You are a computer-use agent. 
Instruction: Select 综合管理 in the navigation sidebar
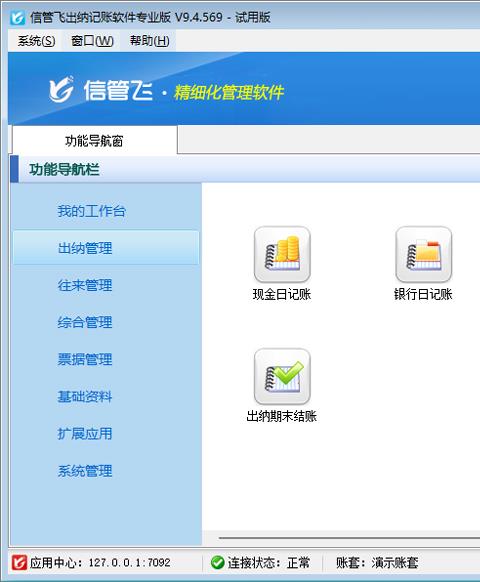click(x=85, y=322)
